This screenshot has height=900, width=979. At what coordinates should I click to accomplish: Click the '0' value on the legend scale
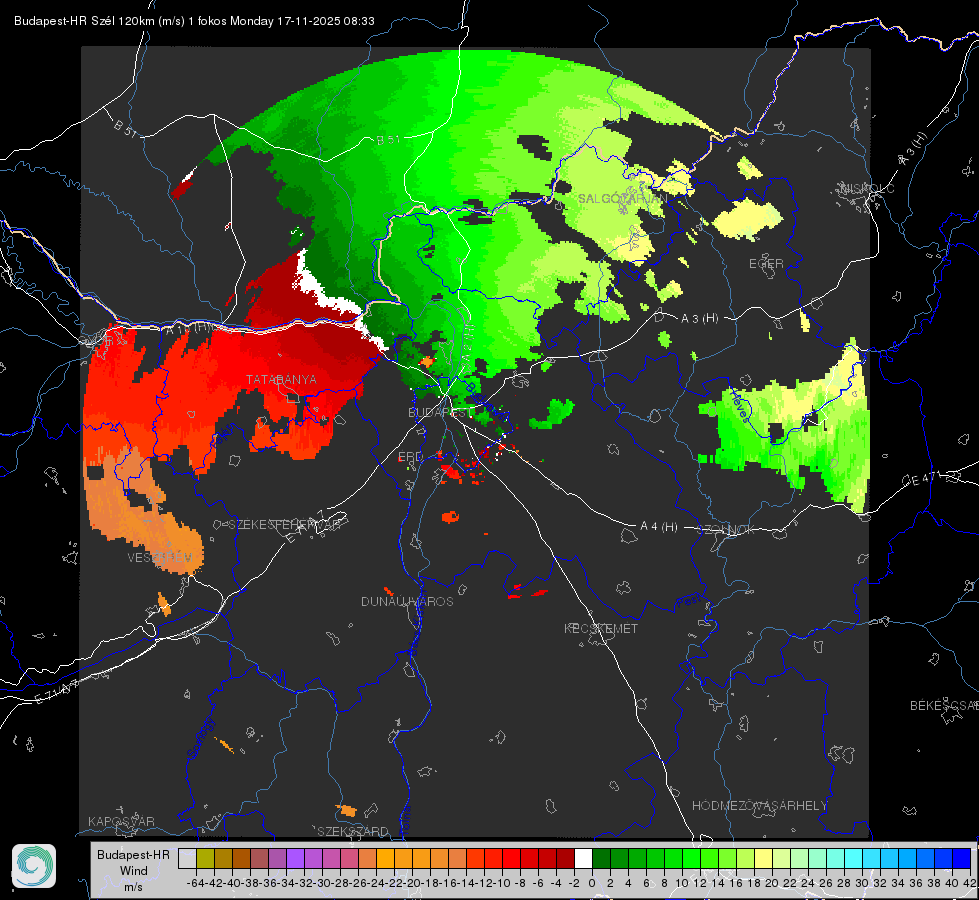592,883
